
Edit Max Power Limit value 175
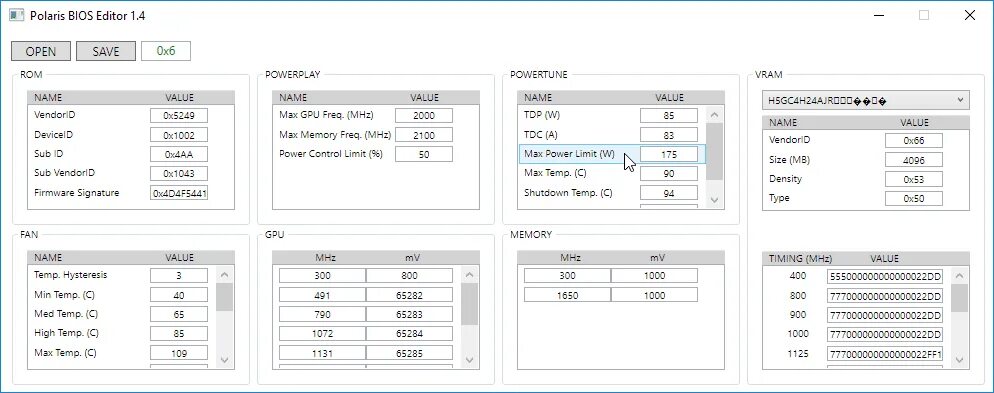coord(669,154)
